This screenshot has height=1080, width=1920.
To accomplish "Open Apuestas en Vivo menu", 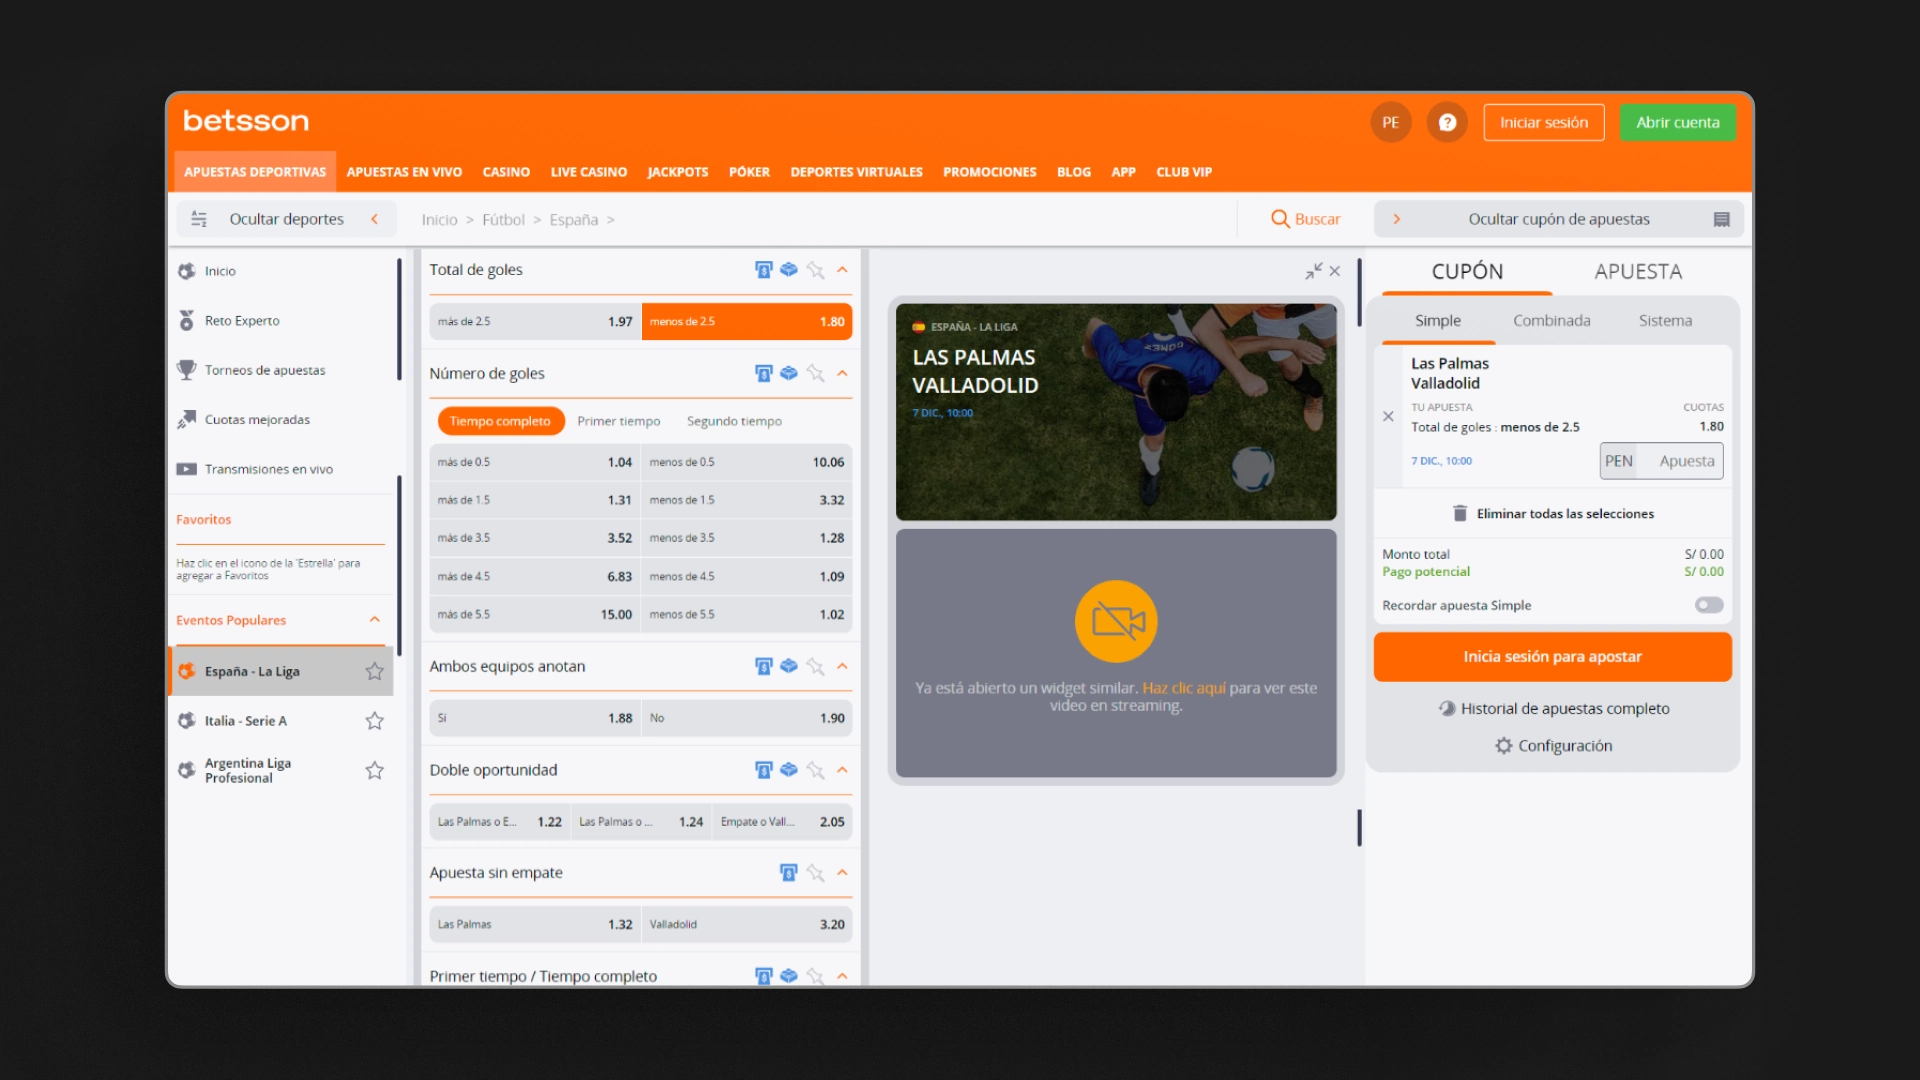I will coord(404,172).
